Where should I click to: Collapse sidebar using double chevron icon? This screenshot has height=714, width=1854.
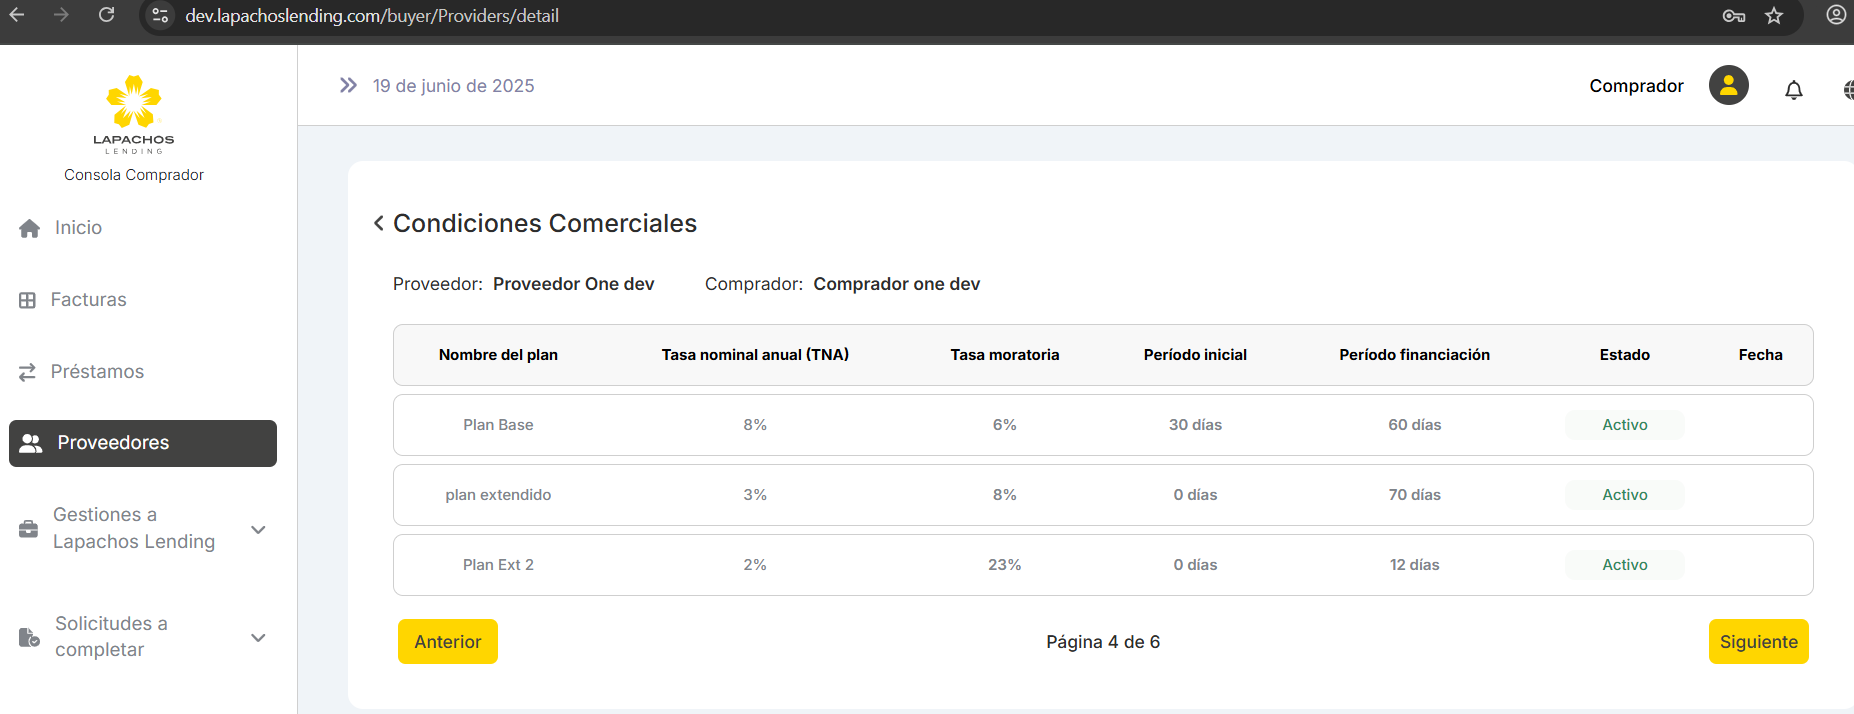click(x=348, y=86)
